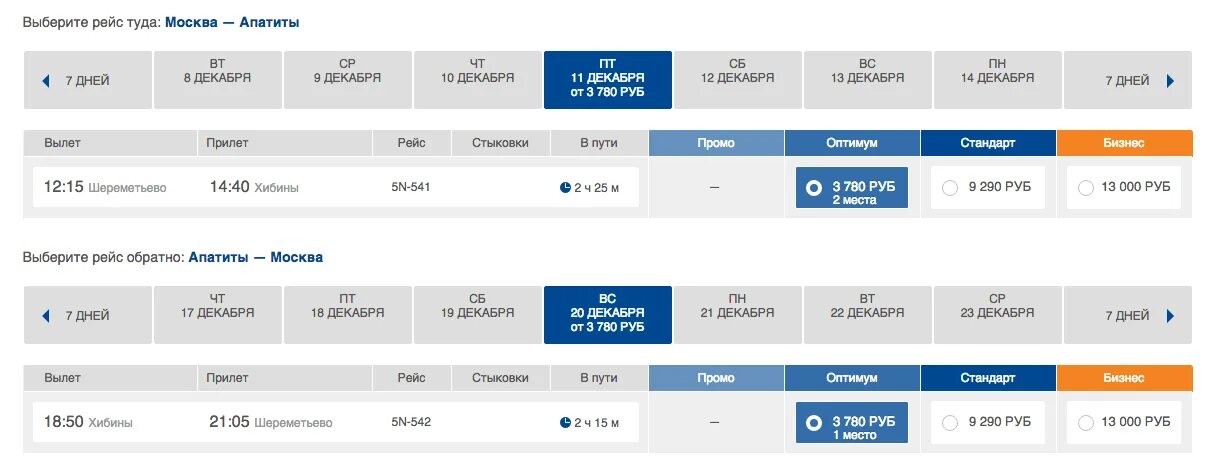Click the previous 7 days arrow for return flight
This screenshot has height=465, width=1207.
(46, 316)
